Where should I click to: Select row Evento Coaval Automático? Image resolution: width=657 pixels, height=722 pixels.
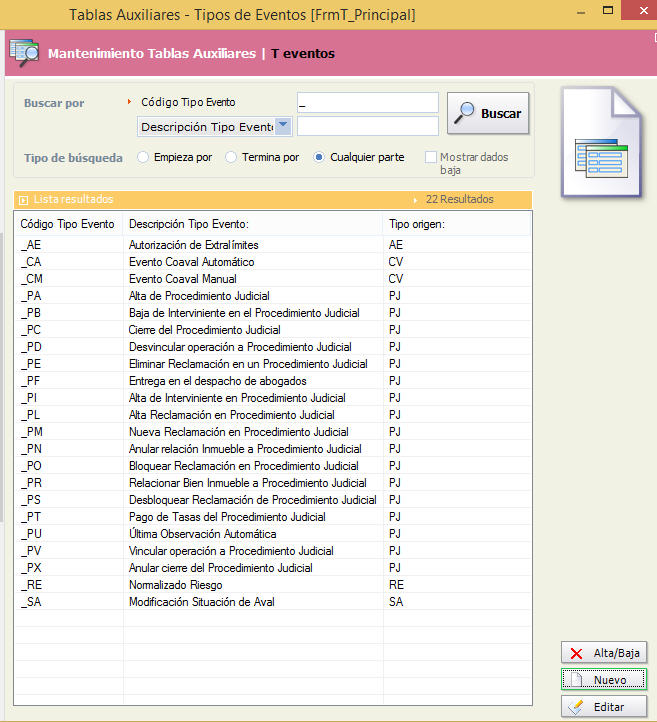pos(273,262)
